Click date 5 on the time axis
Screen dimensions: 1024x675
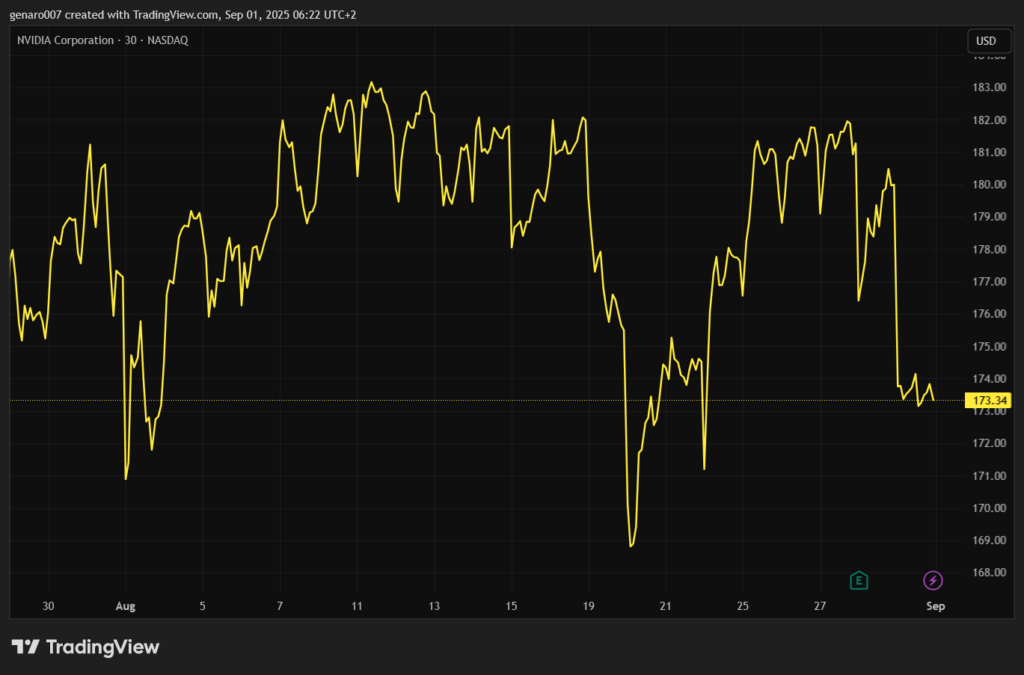pyautogui.click(x=202, y=606)
